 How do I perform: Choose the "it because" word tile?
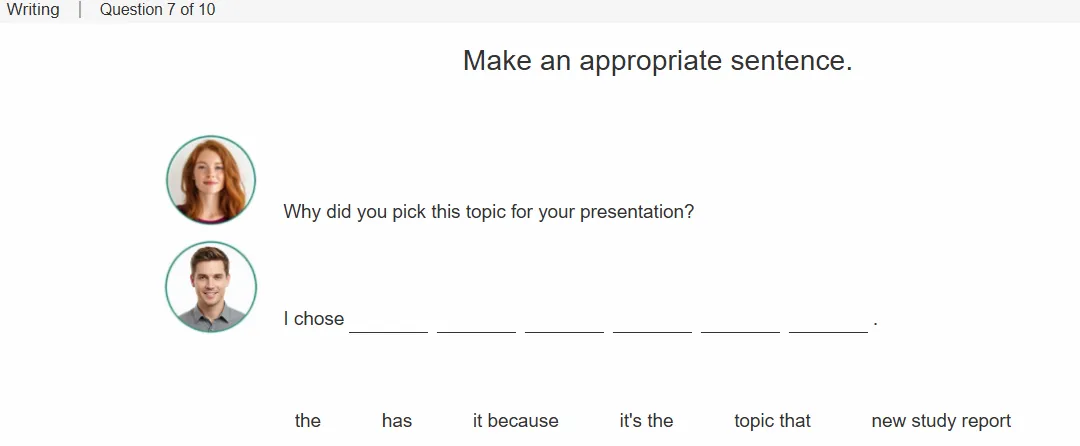coord(515,421)
